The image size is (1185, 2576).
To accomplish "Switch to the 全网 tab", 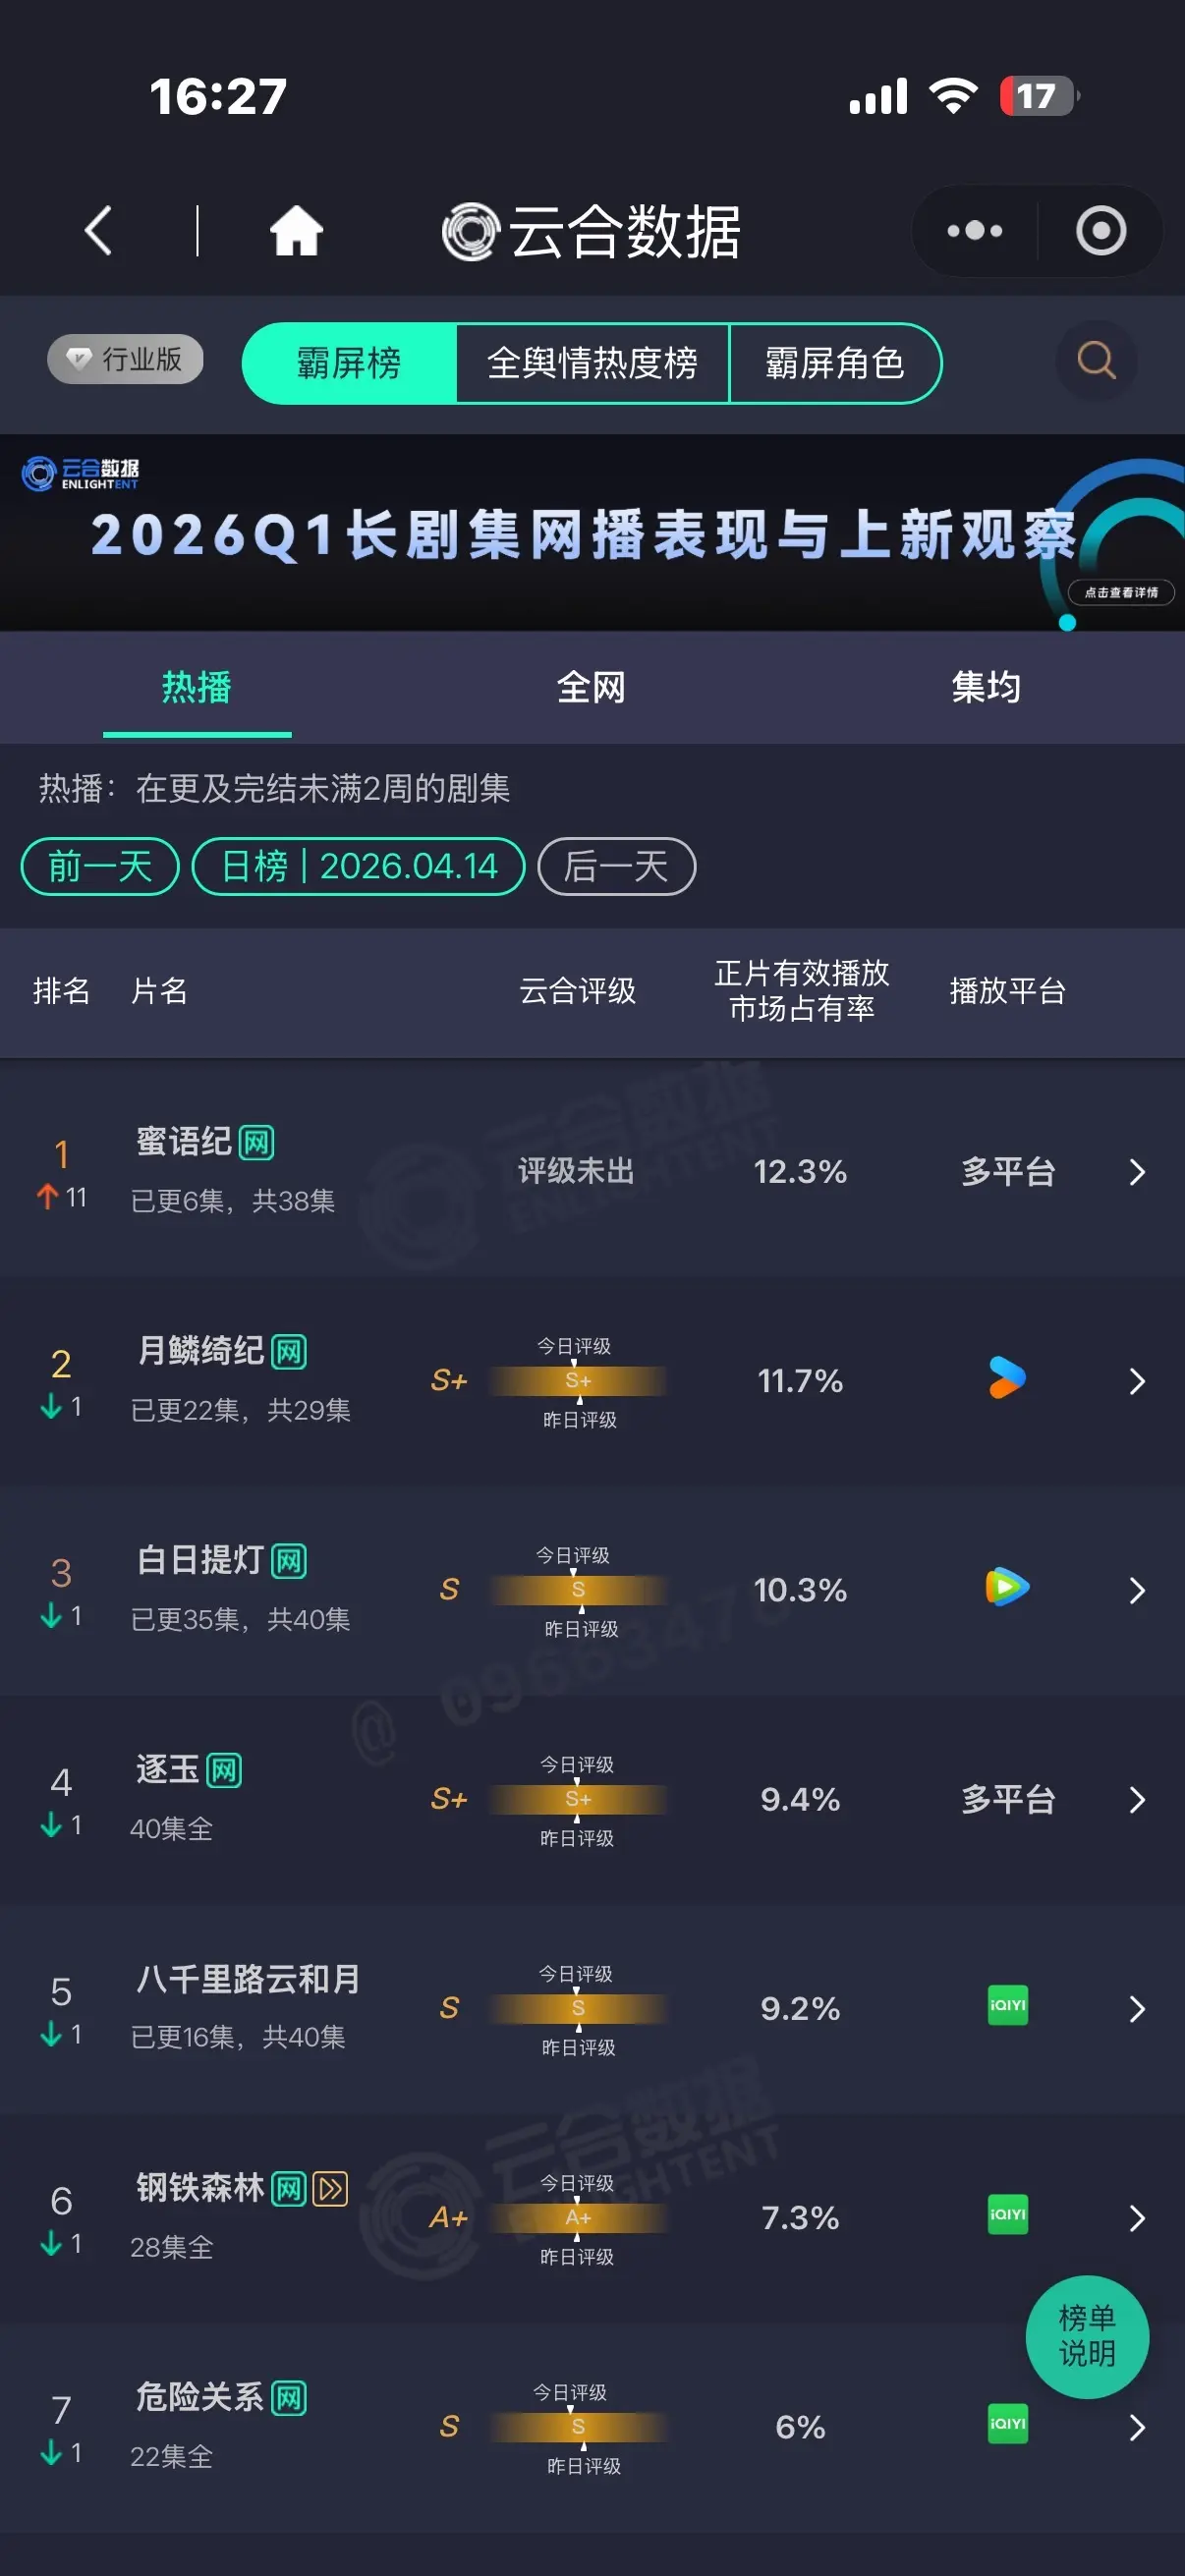I will coord(592,688).
